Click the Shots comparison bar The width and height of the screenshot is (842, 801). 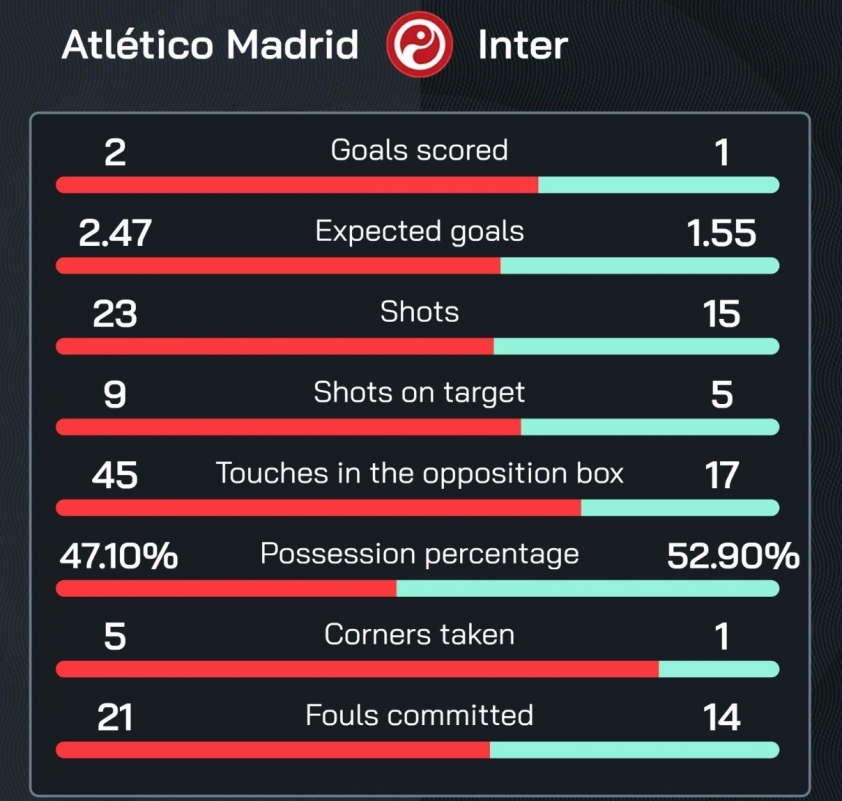pos(417,346)
